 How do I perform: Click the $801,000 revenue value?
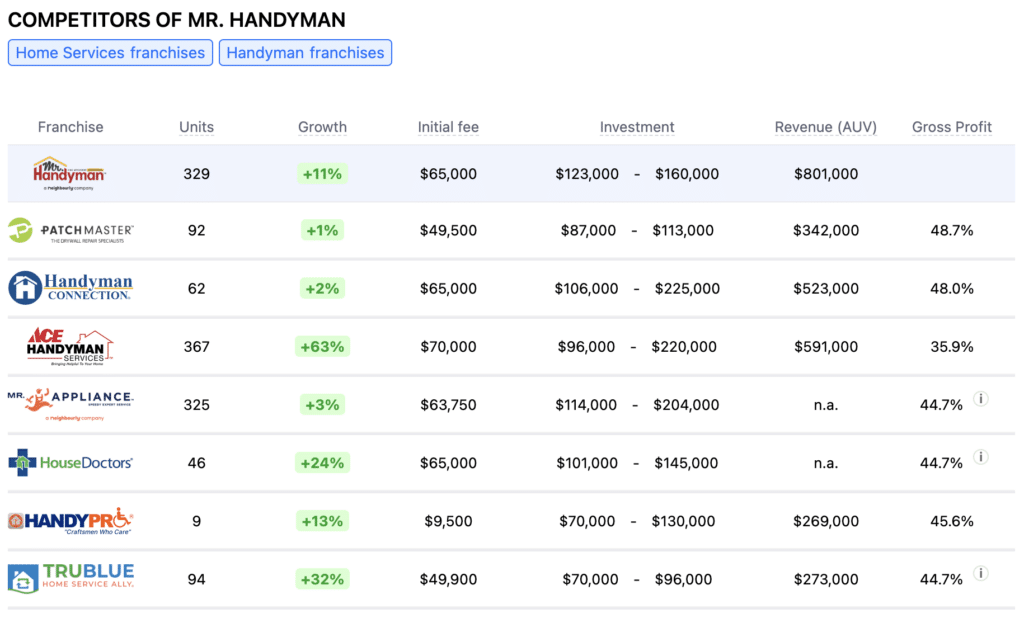click(x=826, y=174)
